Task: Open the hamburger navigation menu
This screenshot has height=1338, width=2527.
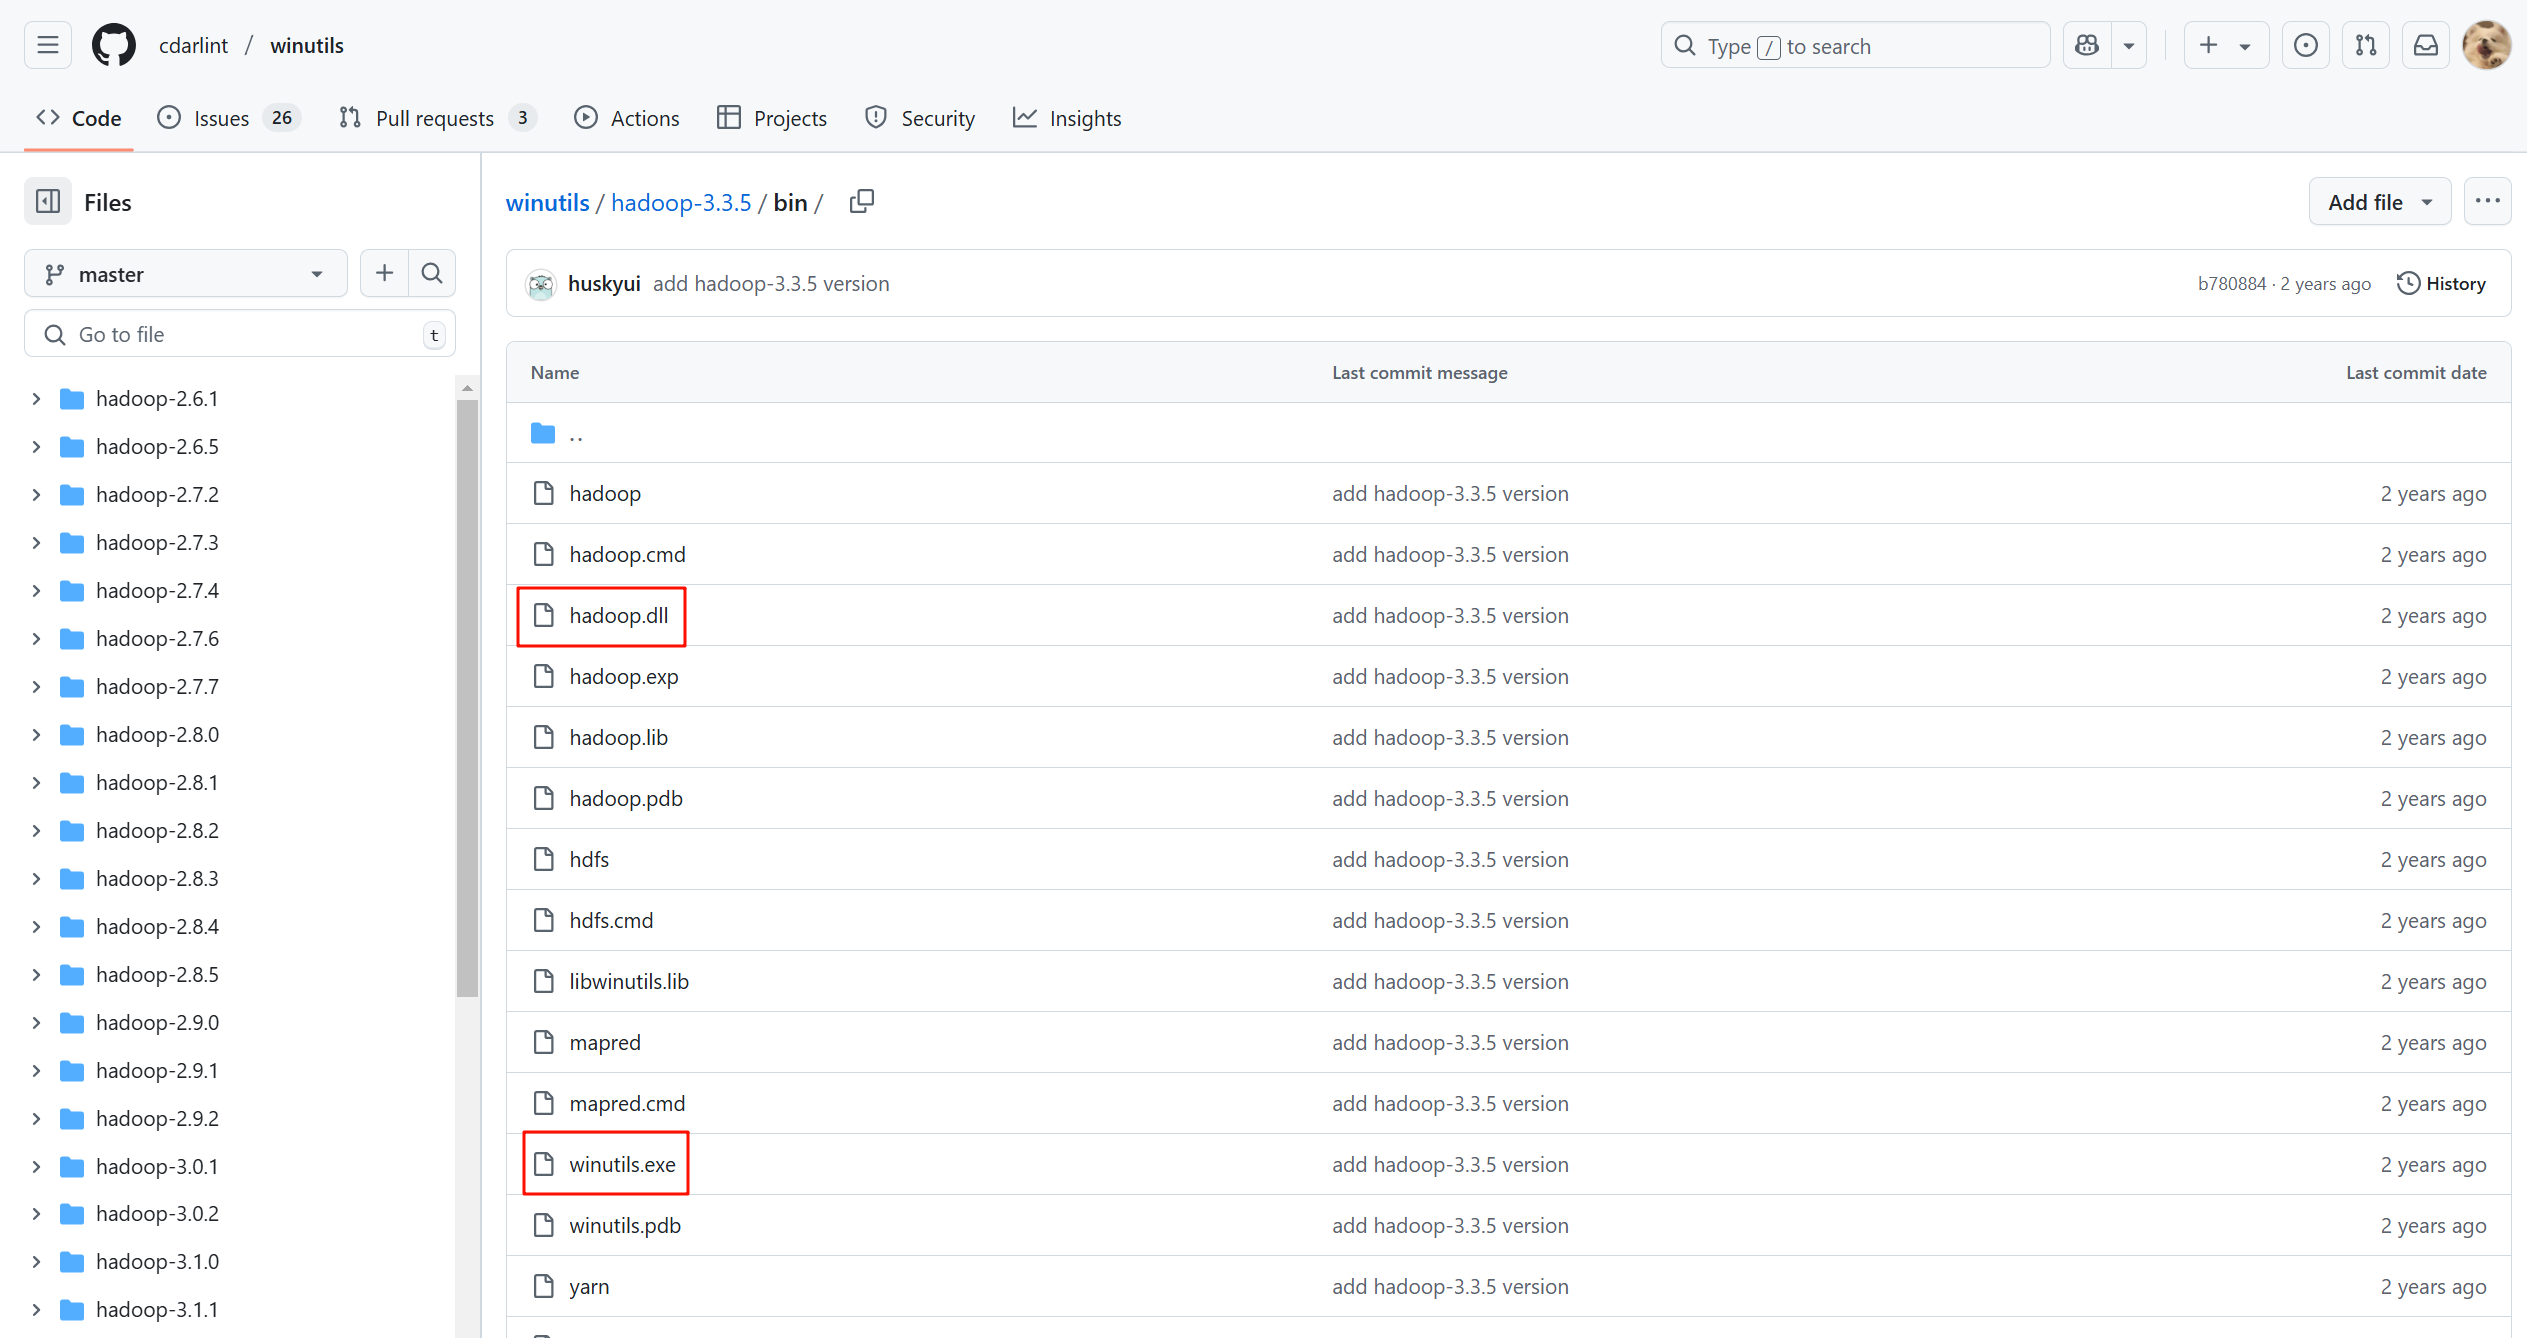Action: (x=48, y=46)
